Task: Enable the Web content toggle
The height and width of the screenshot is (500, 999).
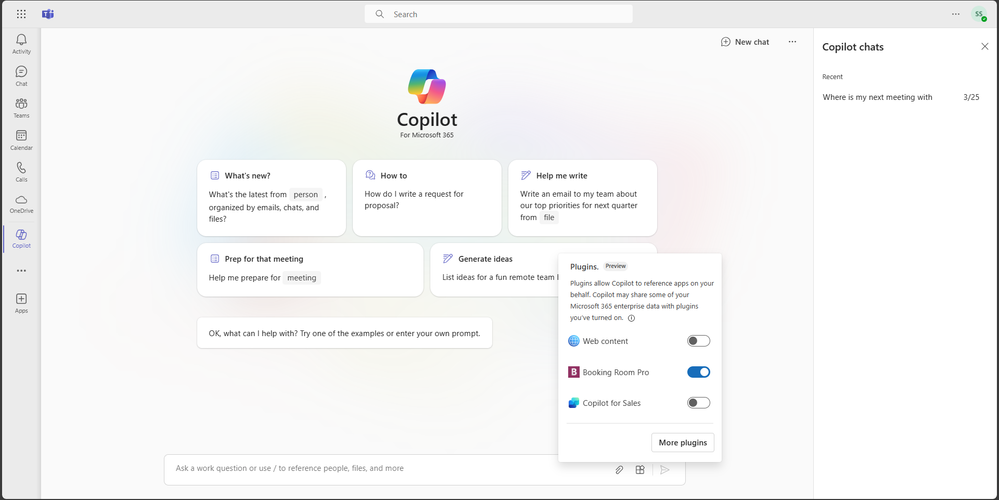Action: coord(698,341)
